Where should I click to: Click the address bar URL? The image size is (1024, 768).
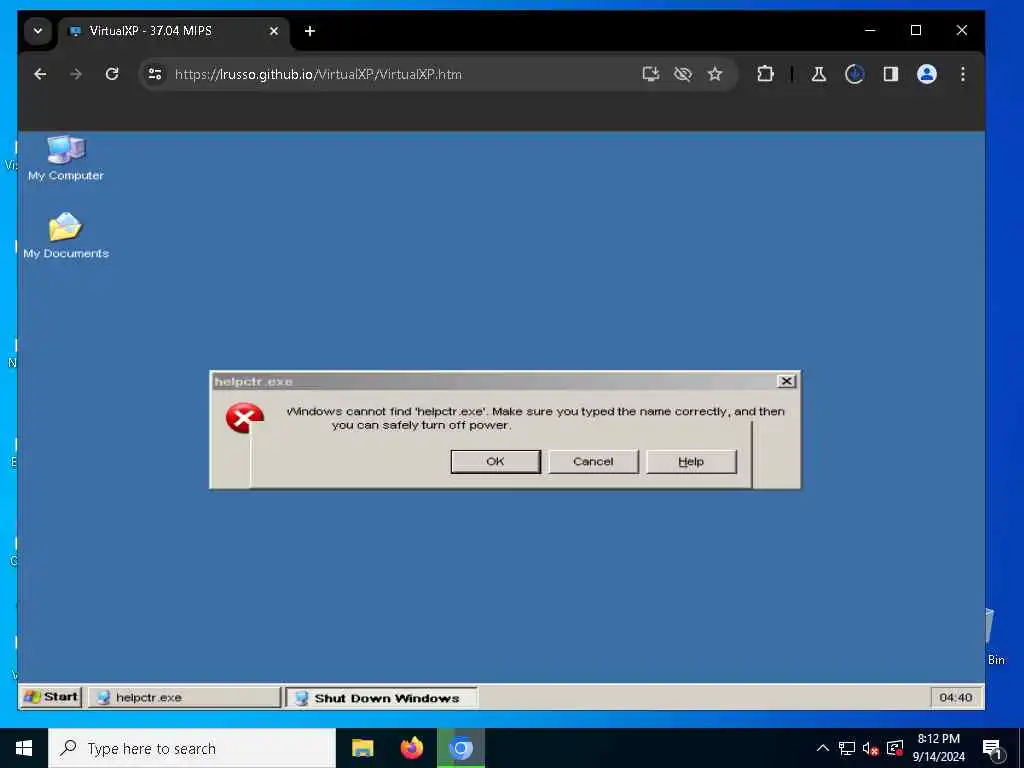pos(318,74)
